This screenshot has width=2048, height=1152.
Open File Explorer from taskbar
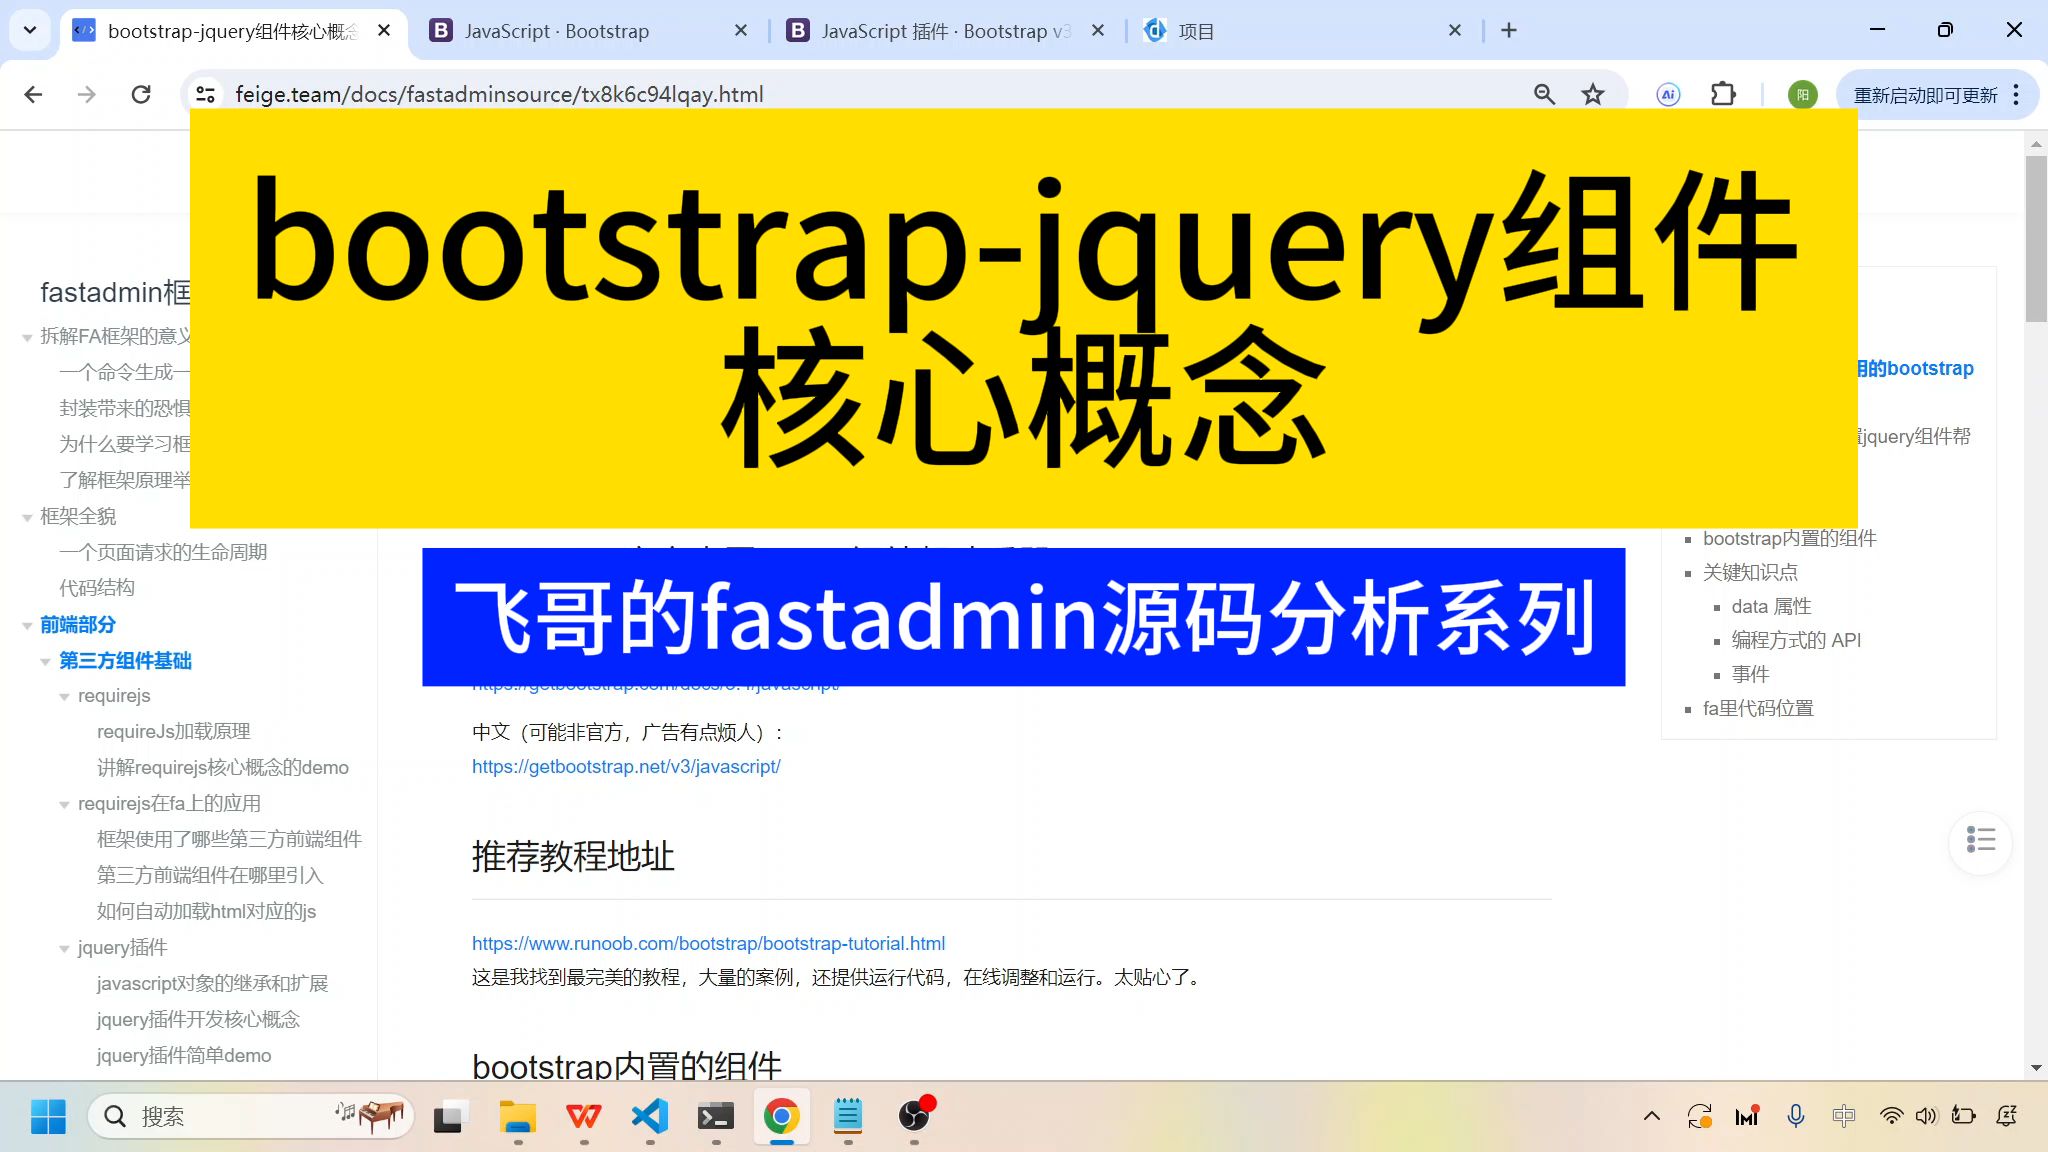coord(518,1116)
